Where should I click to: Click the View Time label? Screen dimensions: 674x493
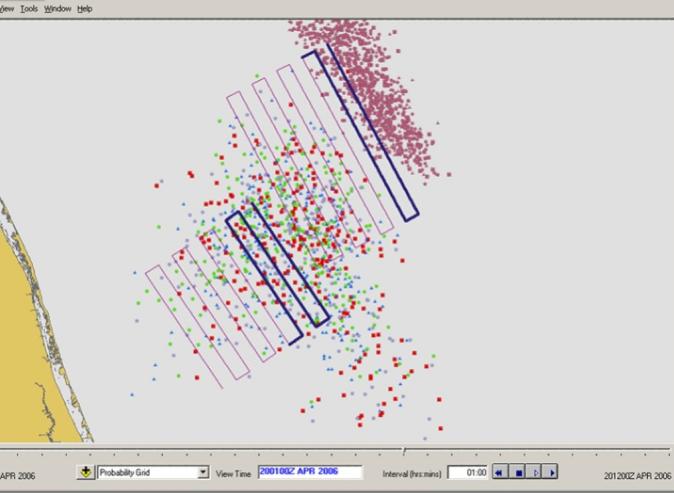(x=233, y=474)
